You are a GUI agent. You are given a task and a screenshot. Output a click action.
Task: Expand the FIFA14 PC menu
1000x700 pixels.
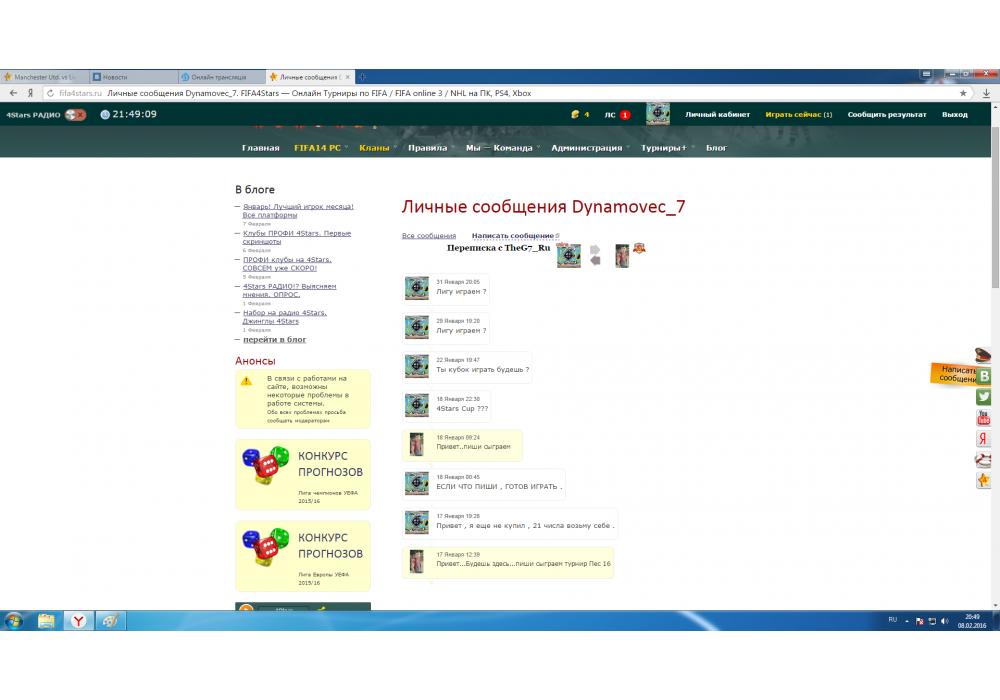(320, 148)
